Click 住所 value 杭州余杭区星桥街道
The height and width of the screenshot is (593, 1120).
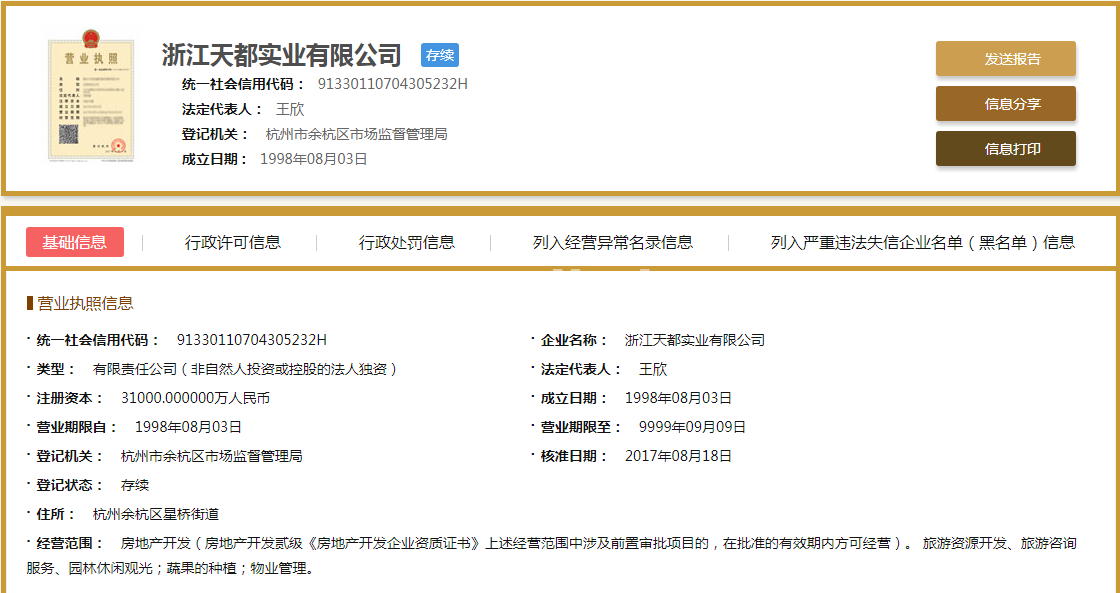pos(156,514)
